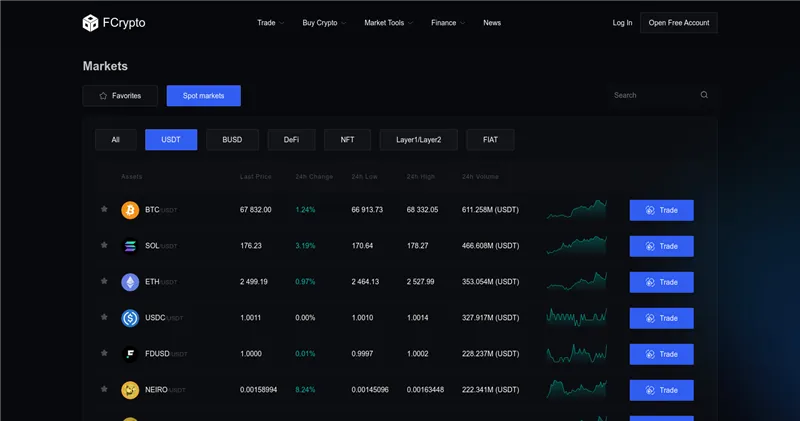Favorite SOL with its star
The width and height of the screenshot is (800, 421).
pos(104,245)
